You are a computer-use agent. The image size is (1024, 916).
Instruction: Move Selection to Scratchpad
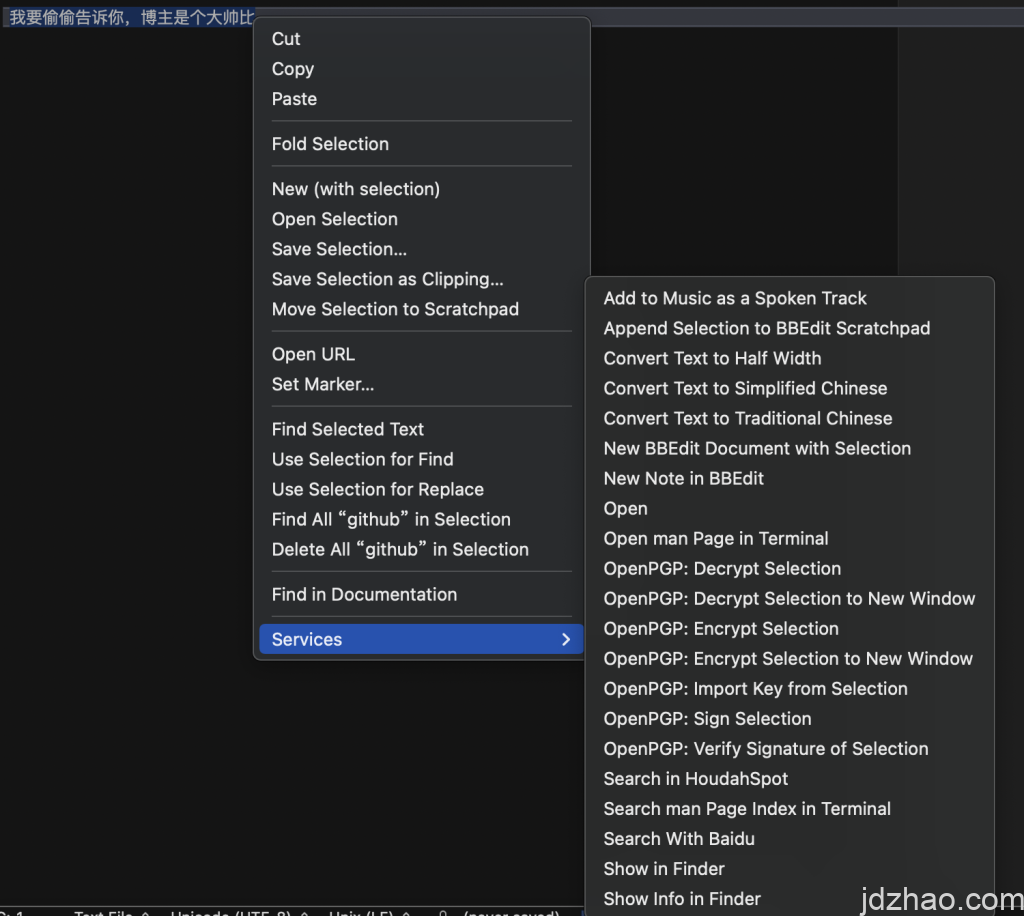click(x=395, y=309)
